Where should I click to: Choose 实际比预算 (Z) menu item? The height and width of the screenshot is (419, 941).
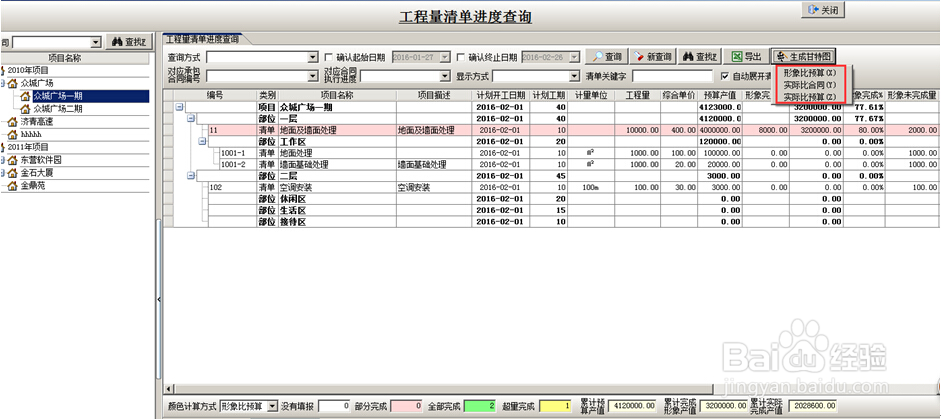point(810,97)
